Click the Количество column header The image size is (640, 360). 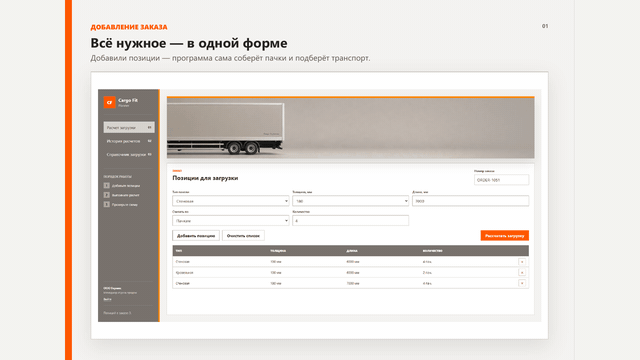point(433,251)
